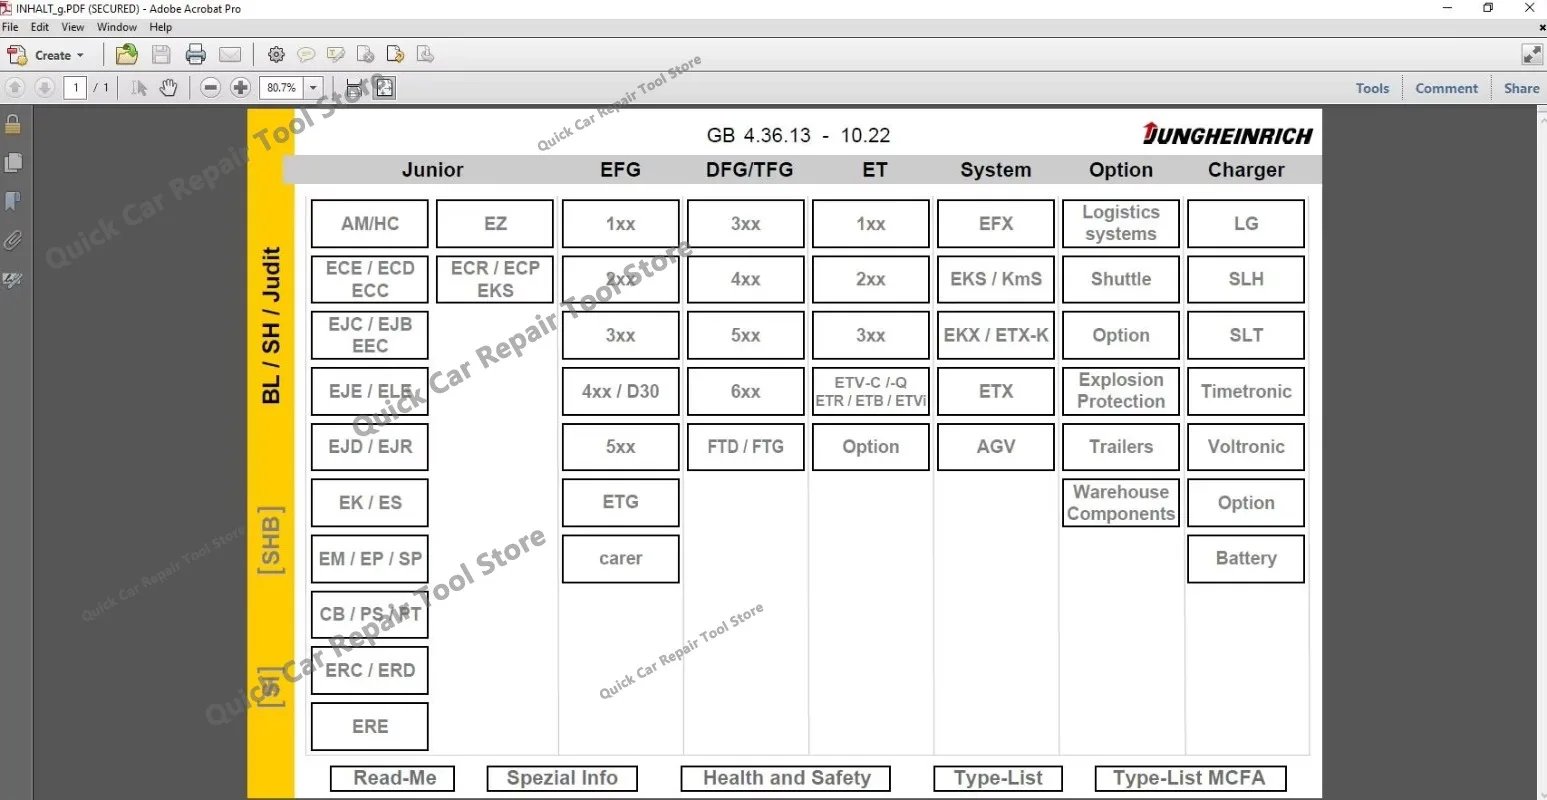Image resolution: width=1547 pixels, height=800 pixels.
Task: Open the Help menu
Action: [x=161, y=27]
